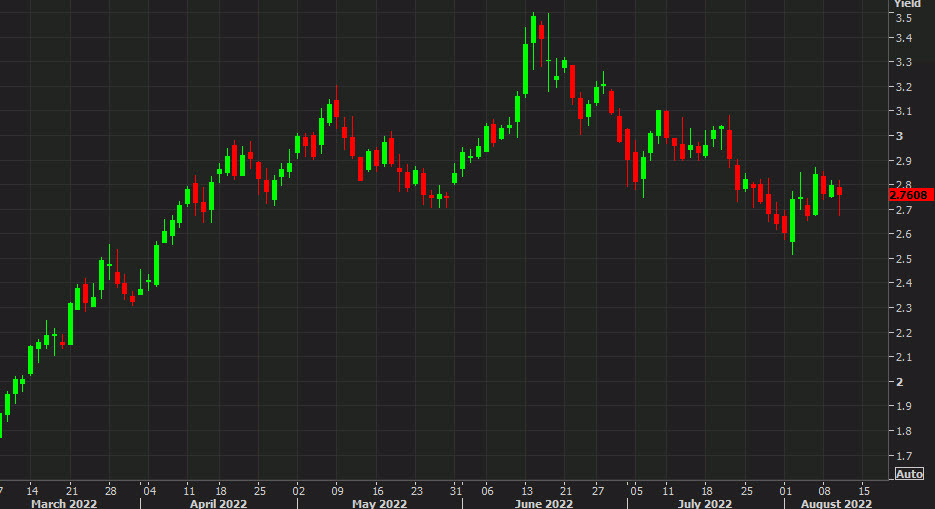The height and width of the screenshot is (509, 935).
Task: Click the 2.2 yield axis label
Action: [x=904, y=333]
